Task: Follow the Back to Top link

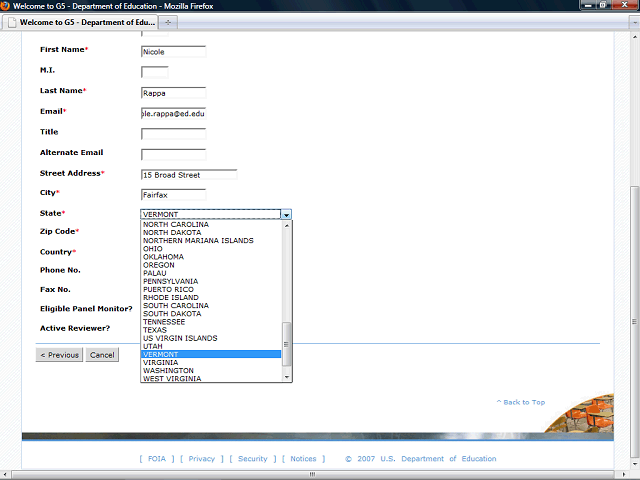Action: point(521,402)
